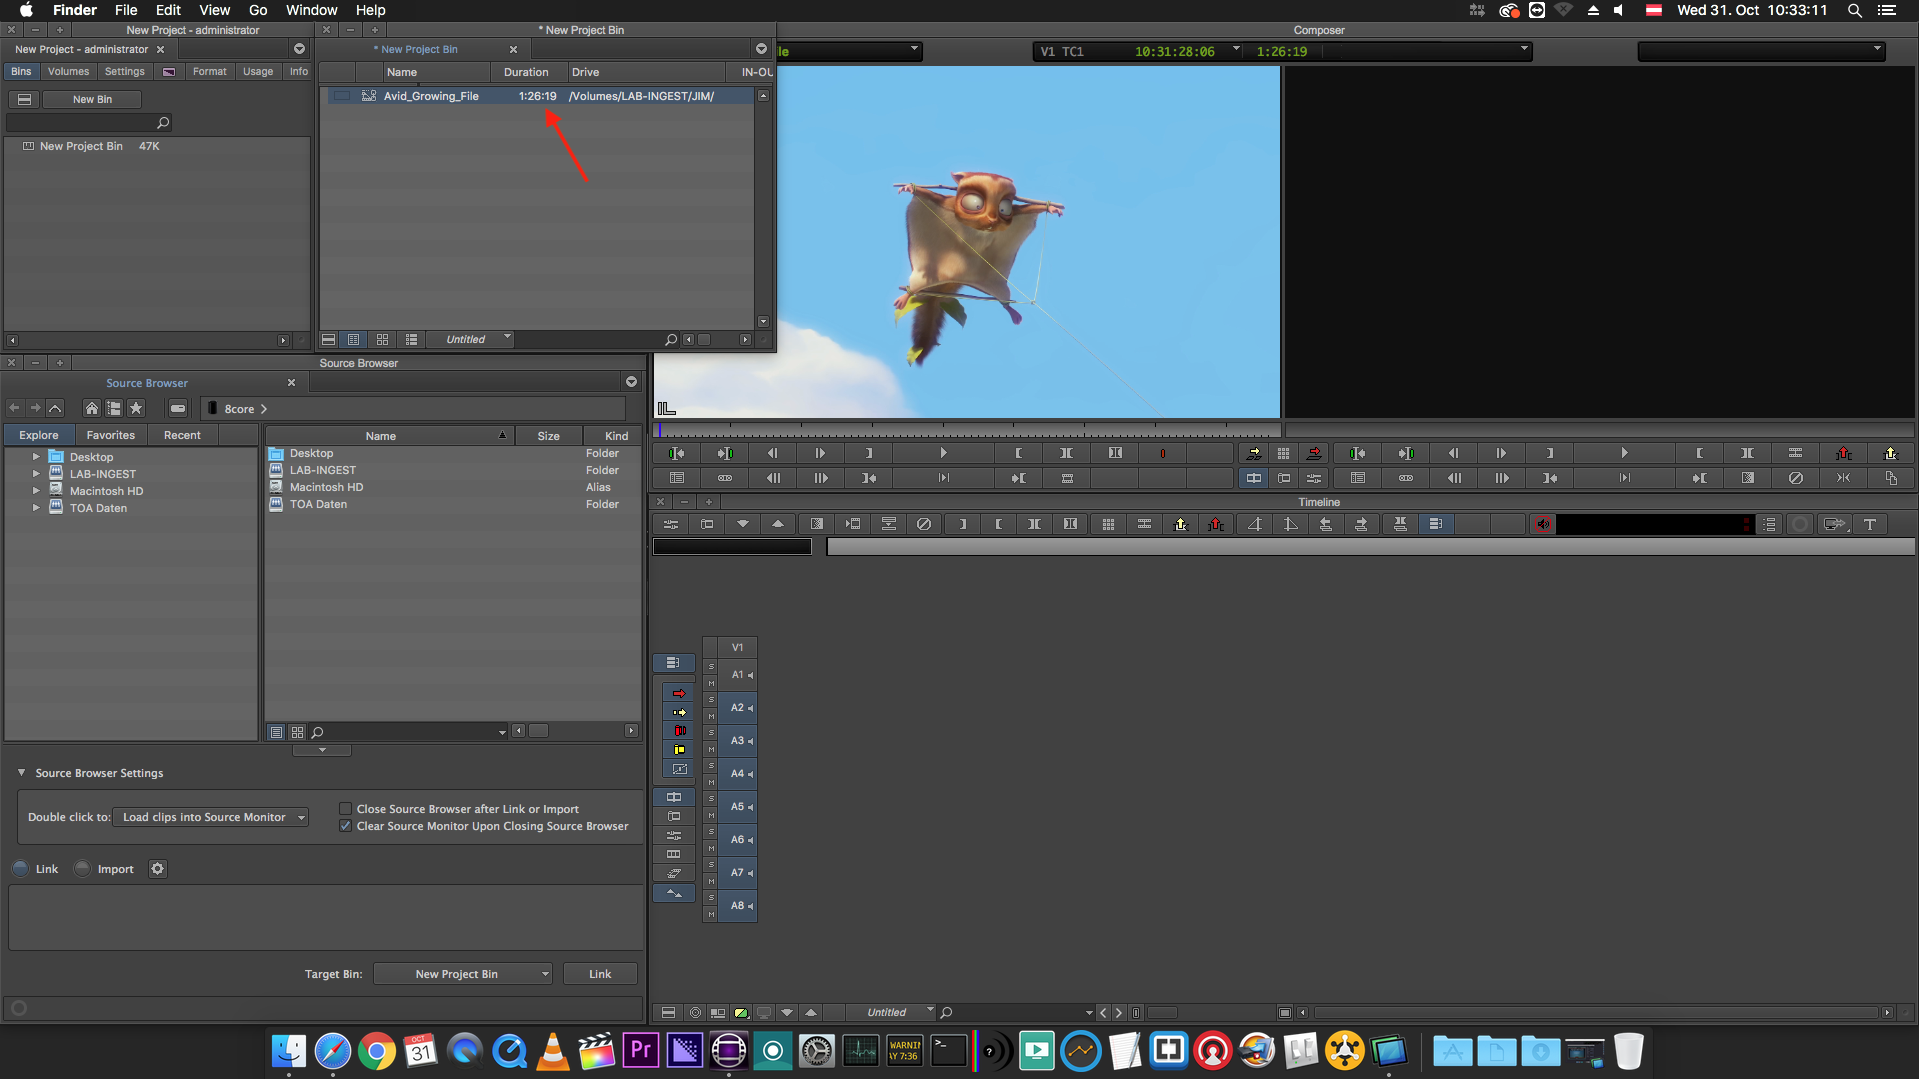
Task: Switch to Favorites tab in Source Browser
Action: (x=110, y=435)
